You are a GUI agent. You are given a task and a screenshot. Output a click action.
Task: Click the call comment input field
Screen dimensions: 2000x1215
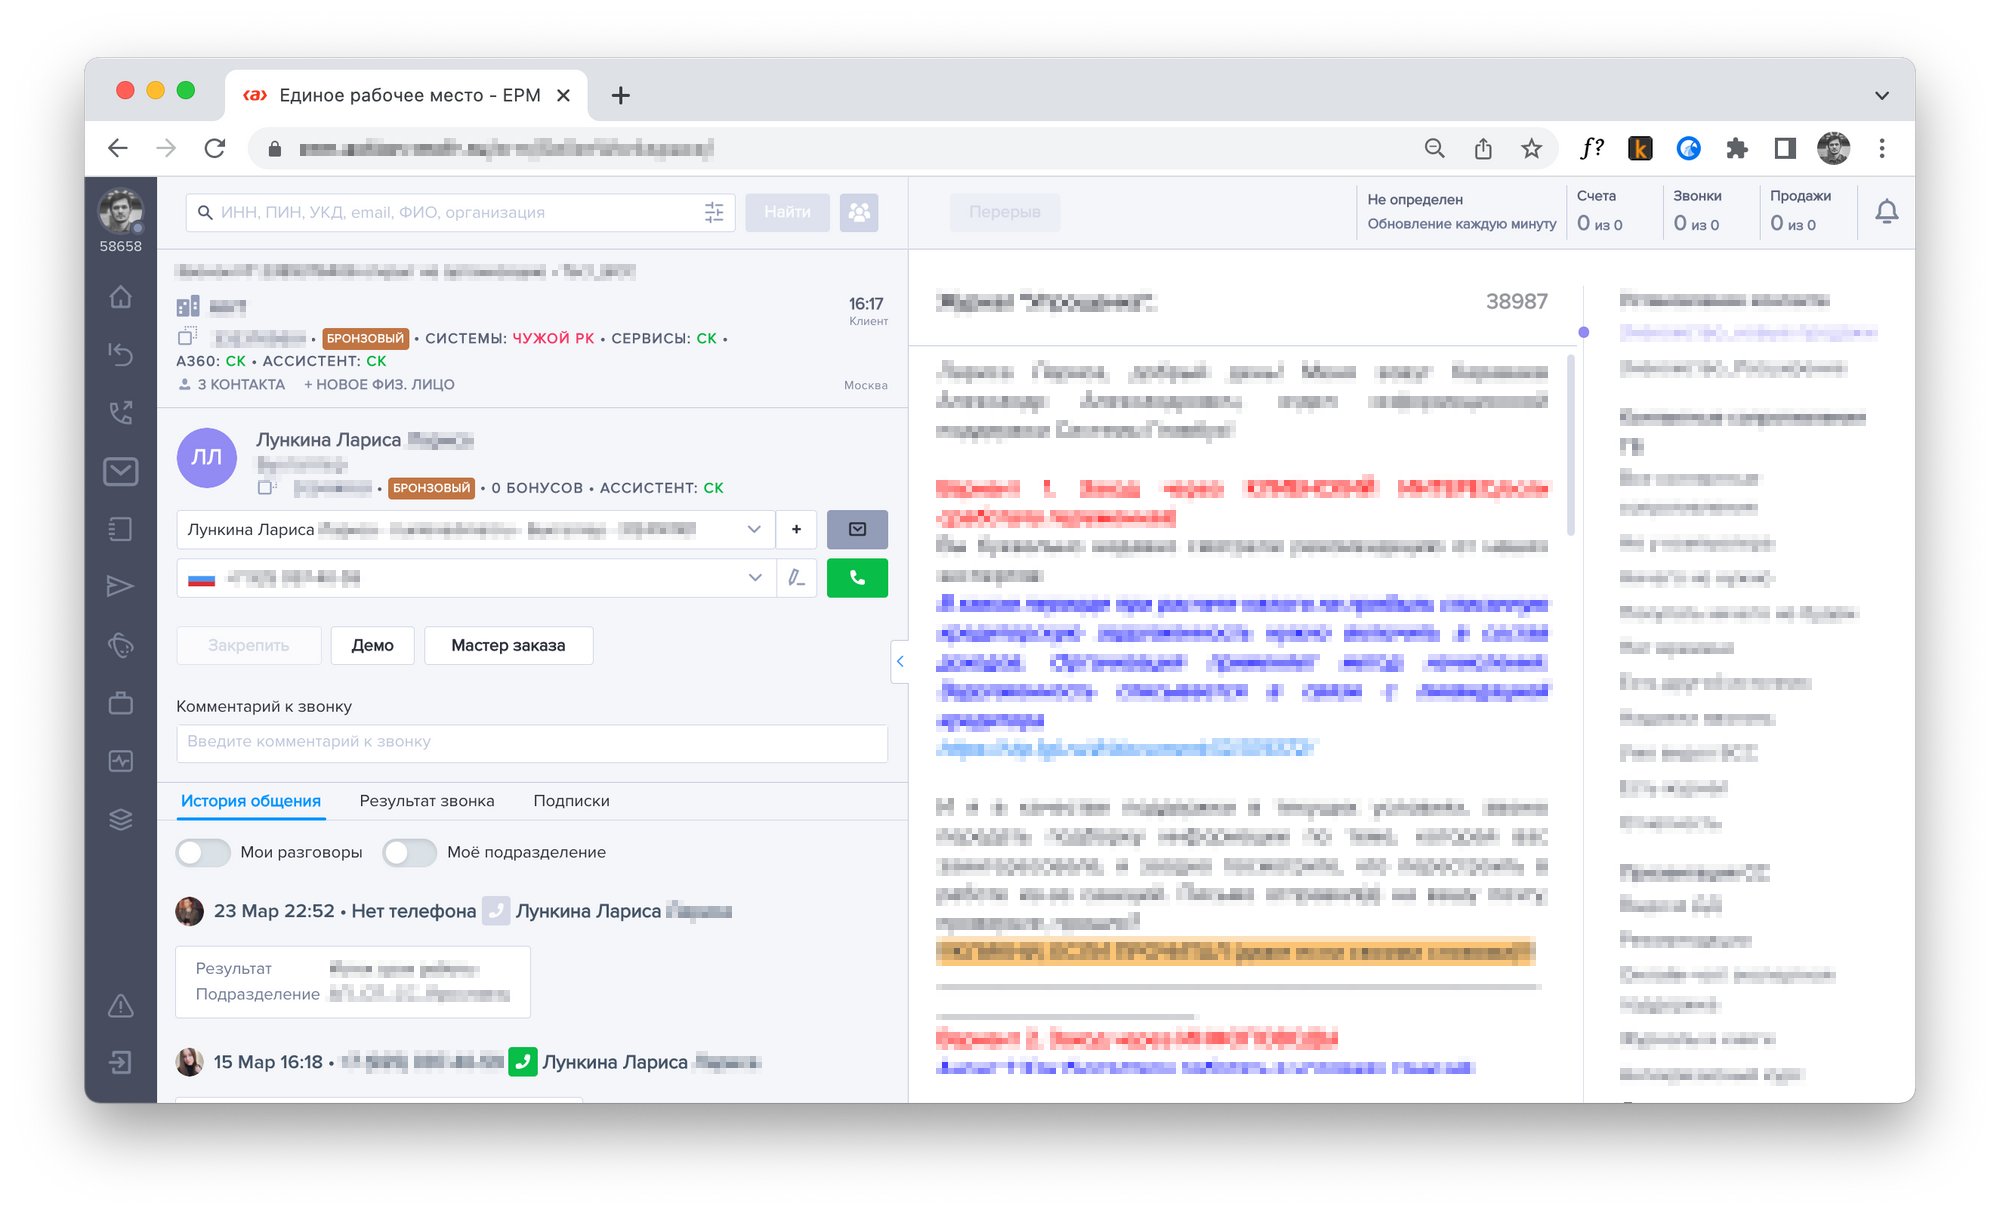531,742
